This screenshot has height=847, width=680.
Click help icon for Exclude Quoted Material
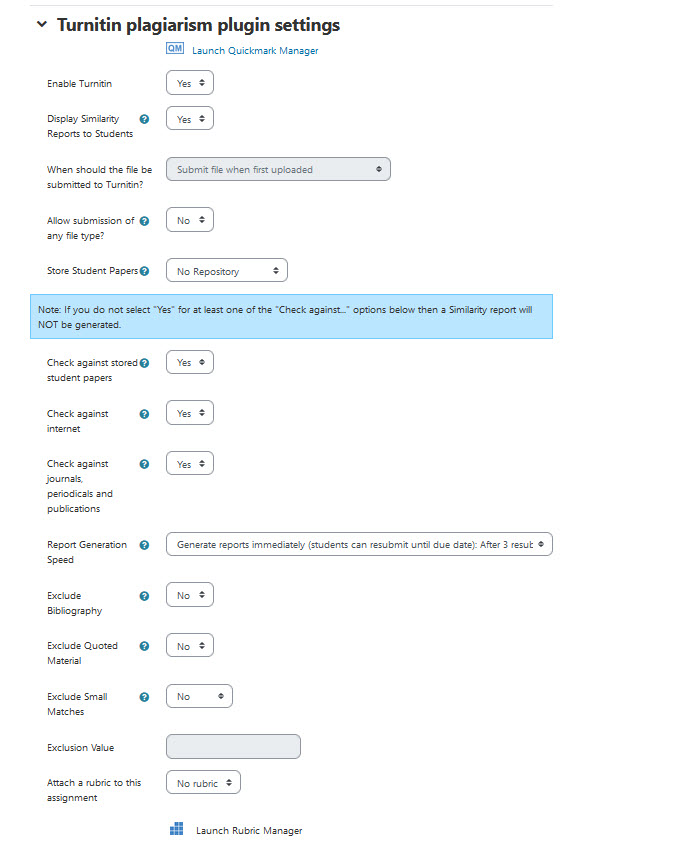click(x=144, y=646)
